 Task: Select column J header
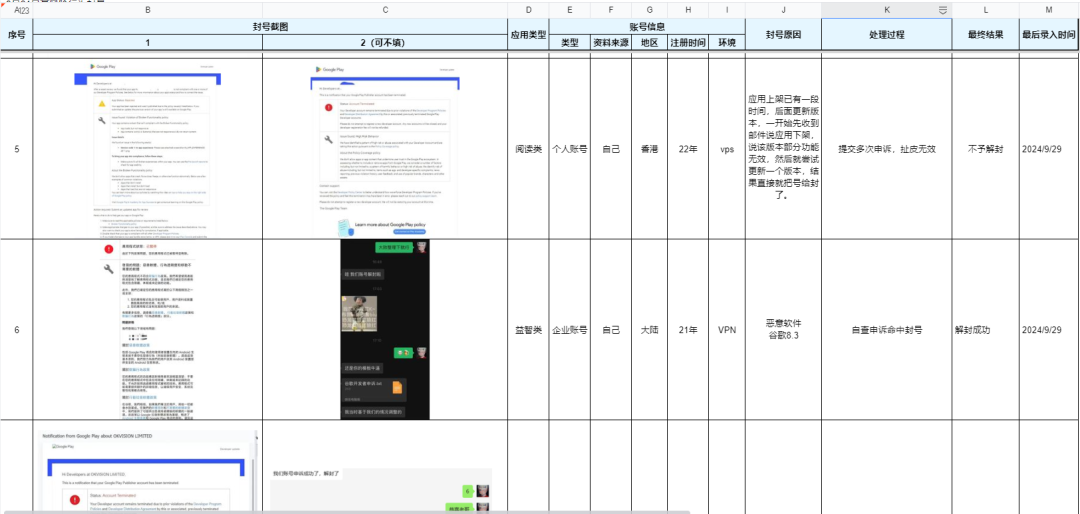(783, 10)
